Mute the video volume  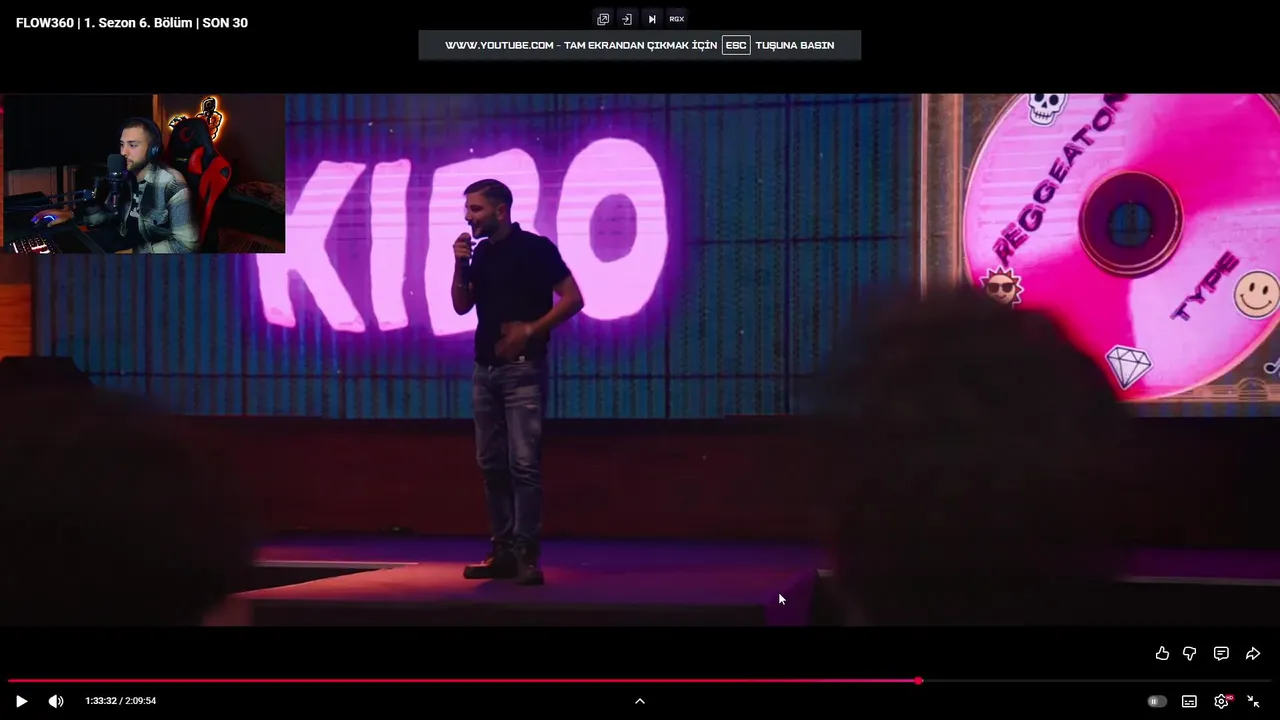[x=56, y=701]
